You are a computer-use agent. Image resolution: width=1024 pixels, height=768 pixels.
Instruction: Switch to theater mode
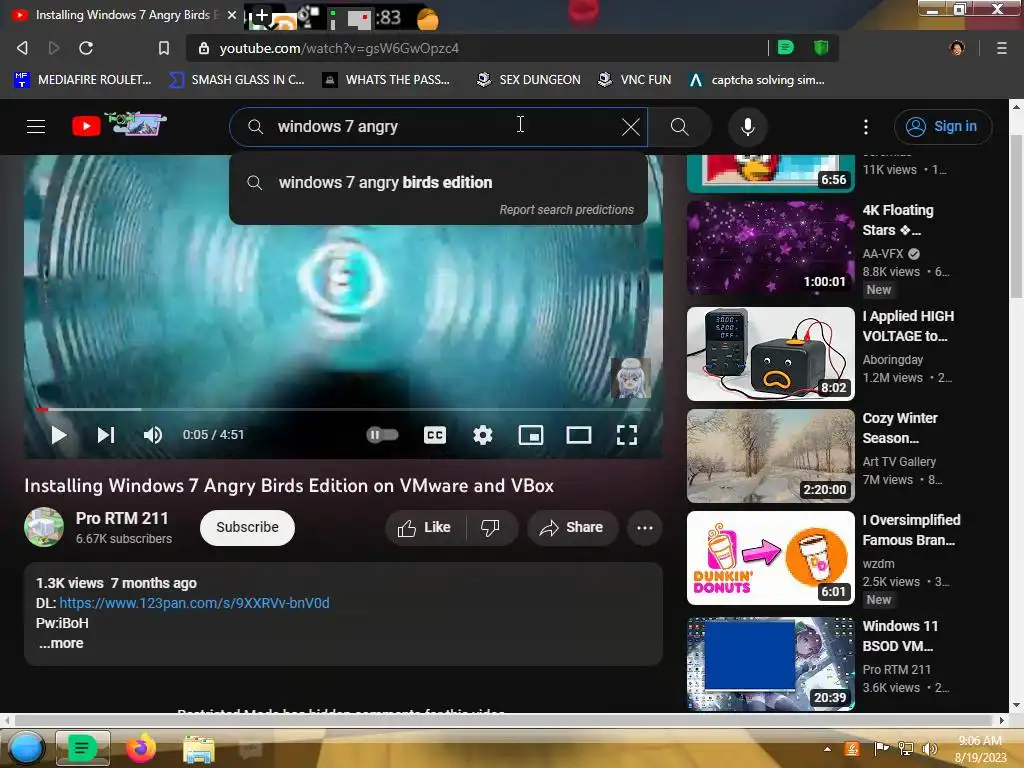(579, 435)
